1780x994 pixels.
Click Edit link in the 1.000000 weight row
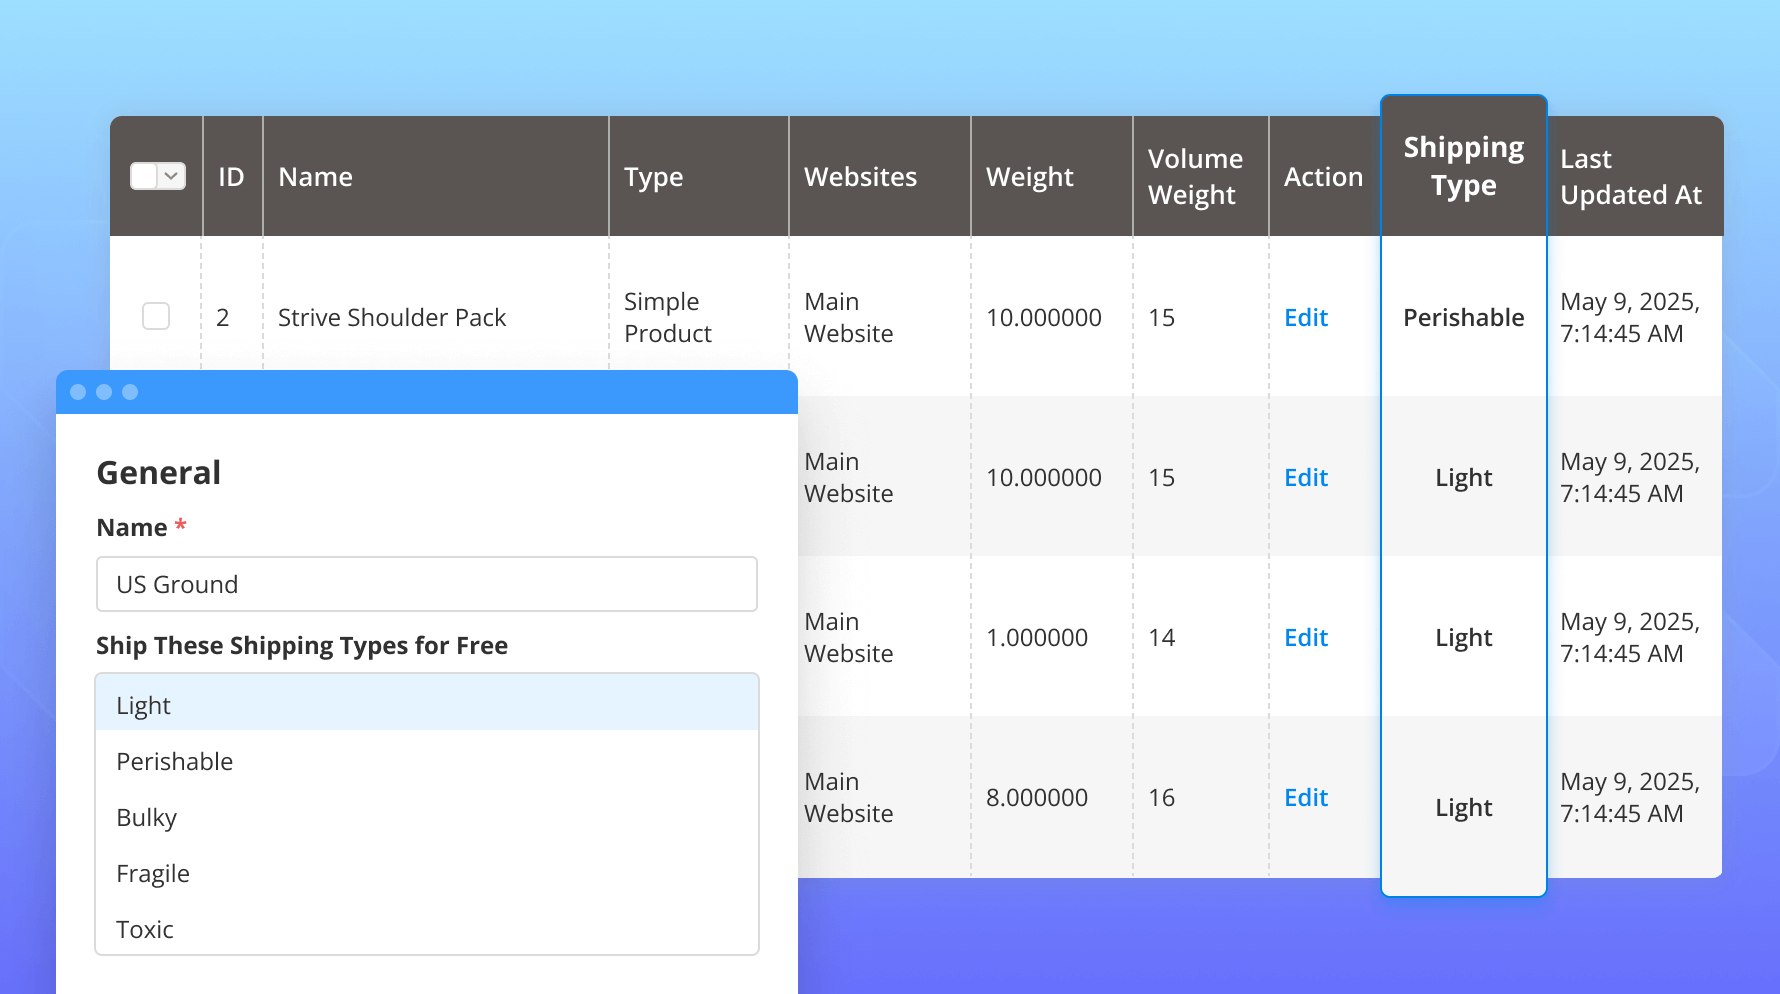point(1305,637)
